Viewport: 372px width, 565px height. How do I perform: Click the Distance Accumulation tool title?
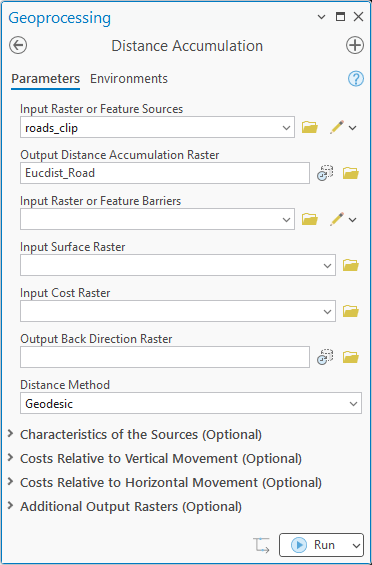[x=187, y=46]
